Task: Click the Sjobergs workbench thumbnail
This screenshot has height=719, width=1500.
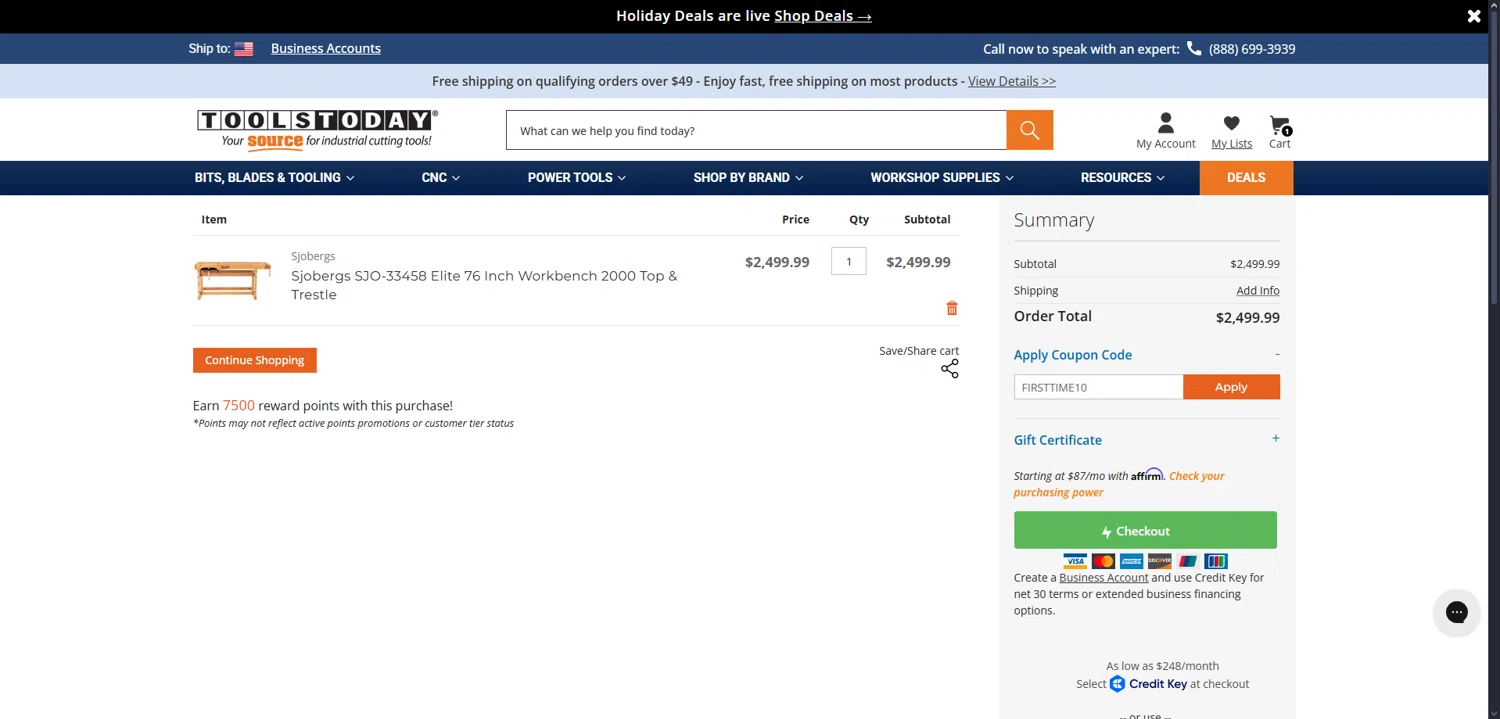Action: [x=233, y=280]
